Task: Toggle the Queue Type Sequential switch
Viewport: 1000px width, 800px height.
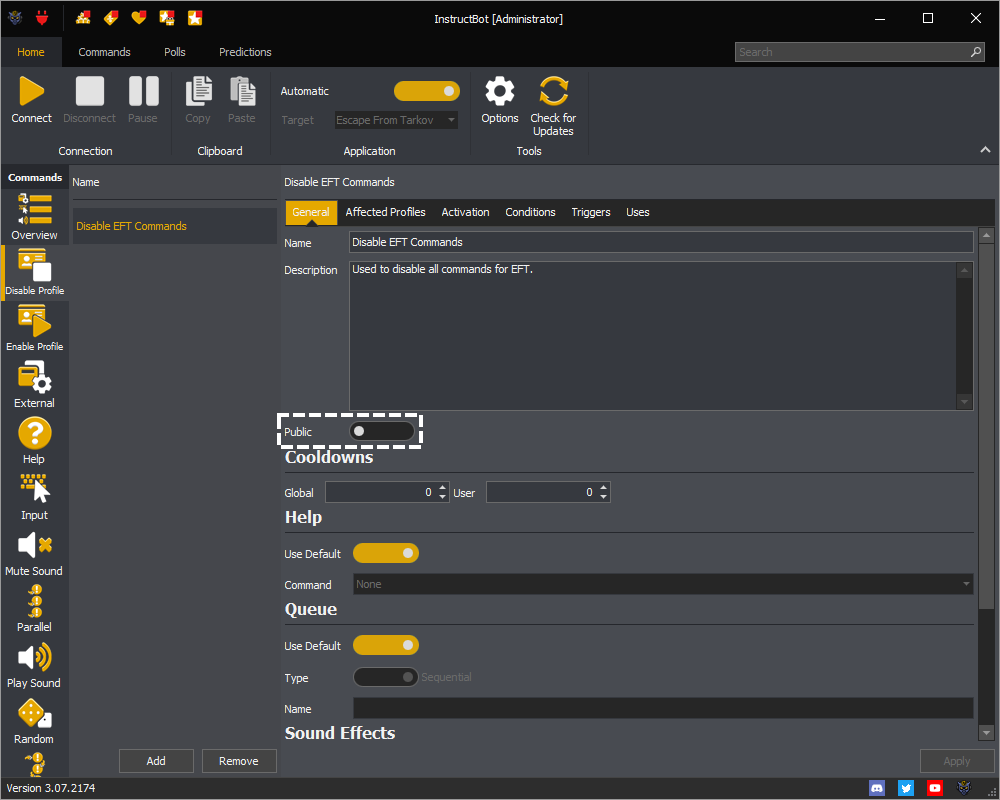Action: [x=386, y=677]
